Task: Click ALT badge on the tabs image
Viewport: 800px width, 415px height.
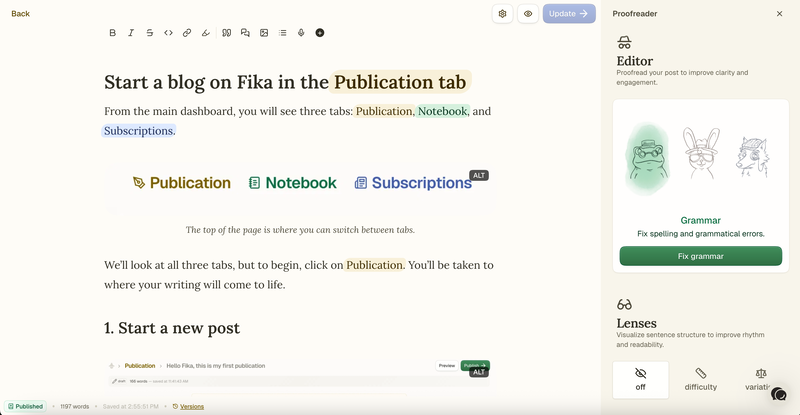Action: (x=479, y=176)
